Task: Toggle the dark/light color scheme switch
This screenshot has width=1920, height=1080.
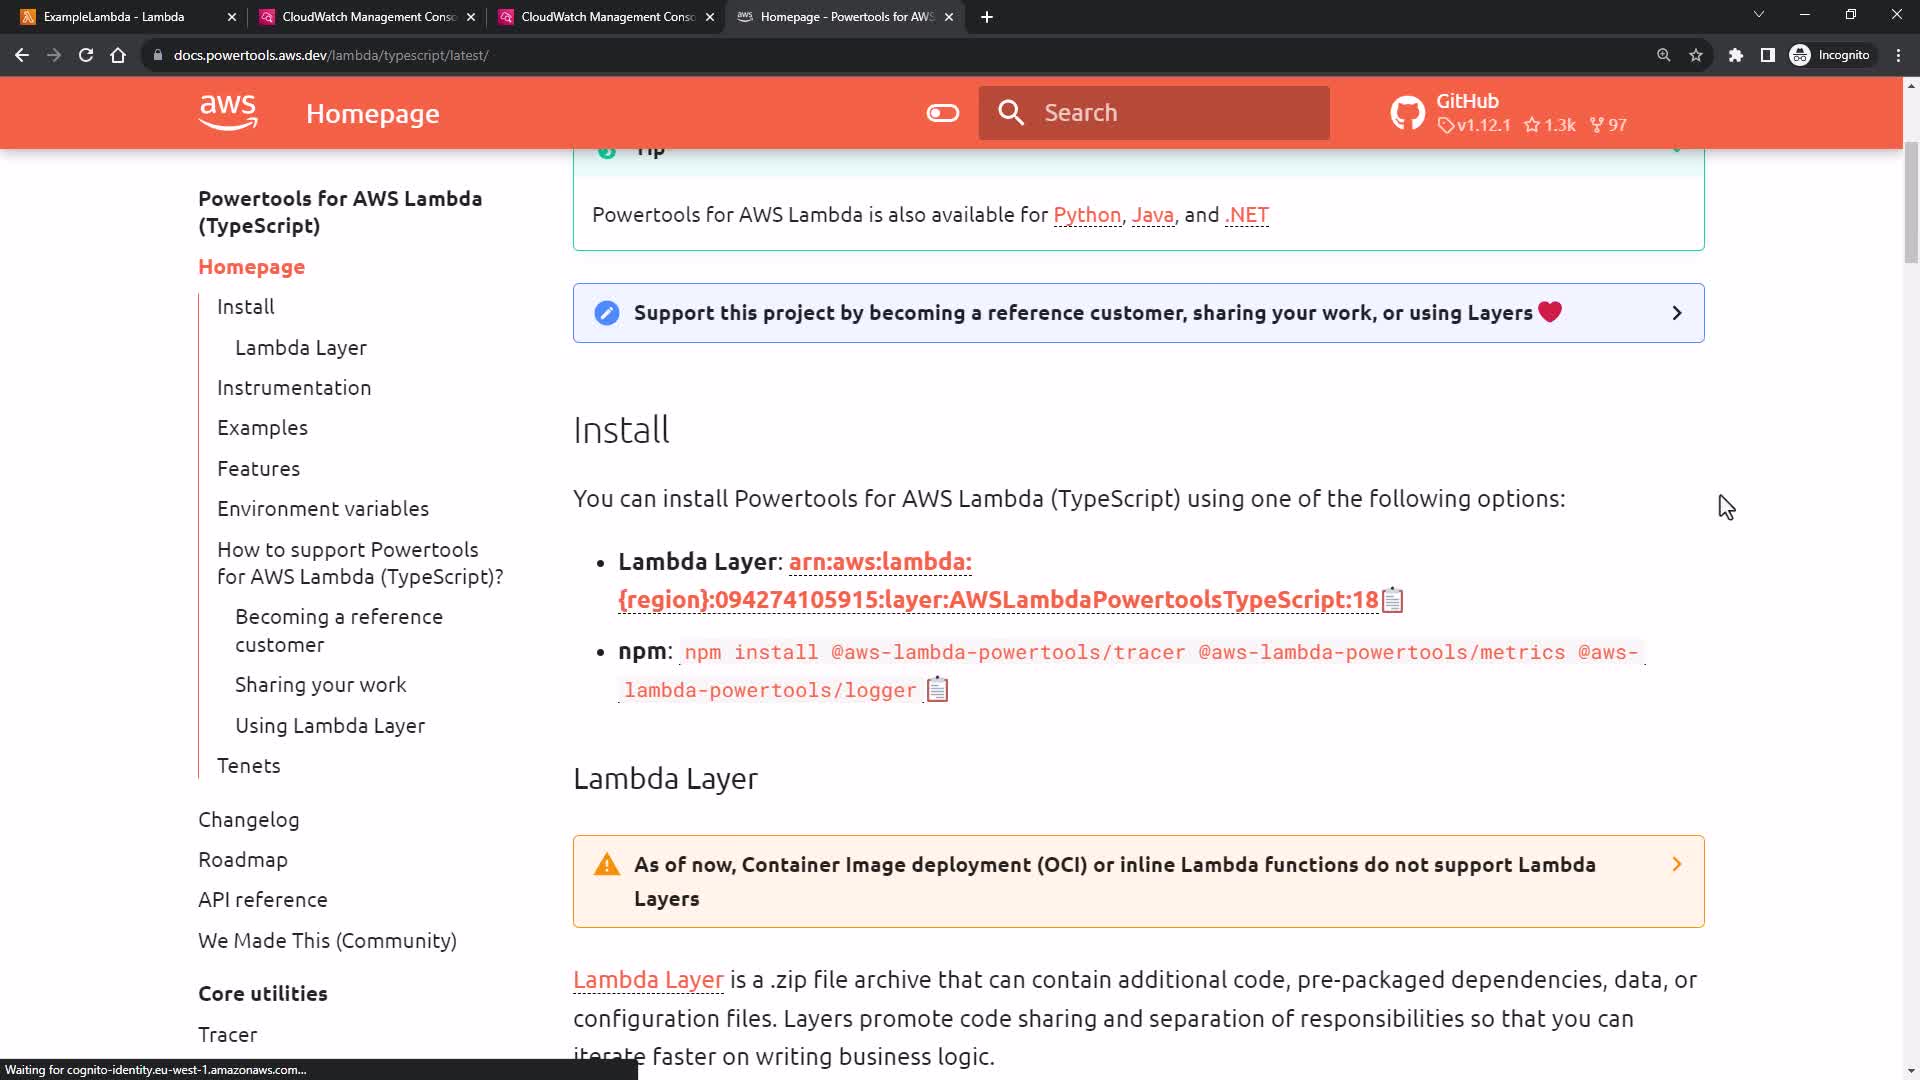Action: 942,113
